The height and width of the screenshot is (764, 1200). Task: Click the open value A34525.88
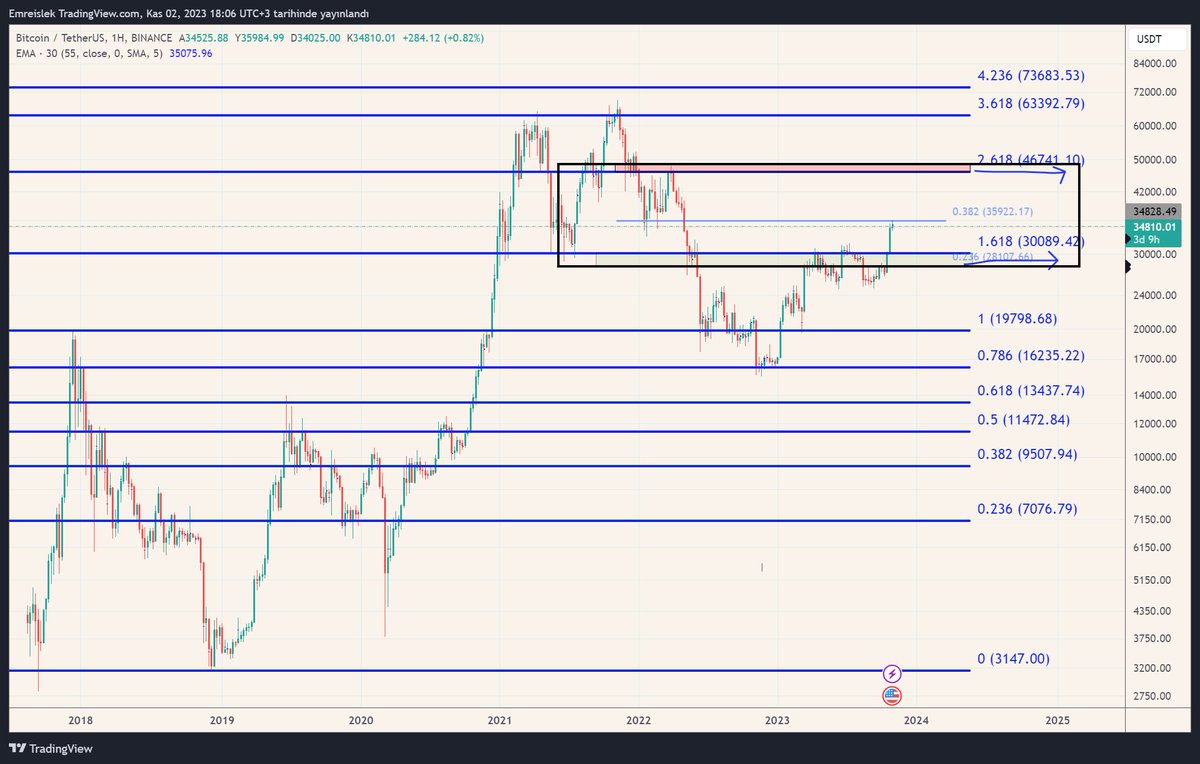pyautogui.click(x=203, y=38)
